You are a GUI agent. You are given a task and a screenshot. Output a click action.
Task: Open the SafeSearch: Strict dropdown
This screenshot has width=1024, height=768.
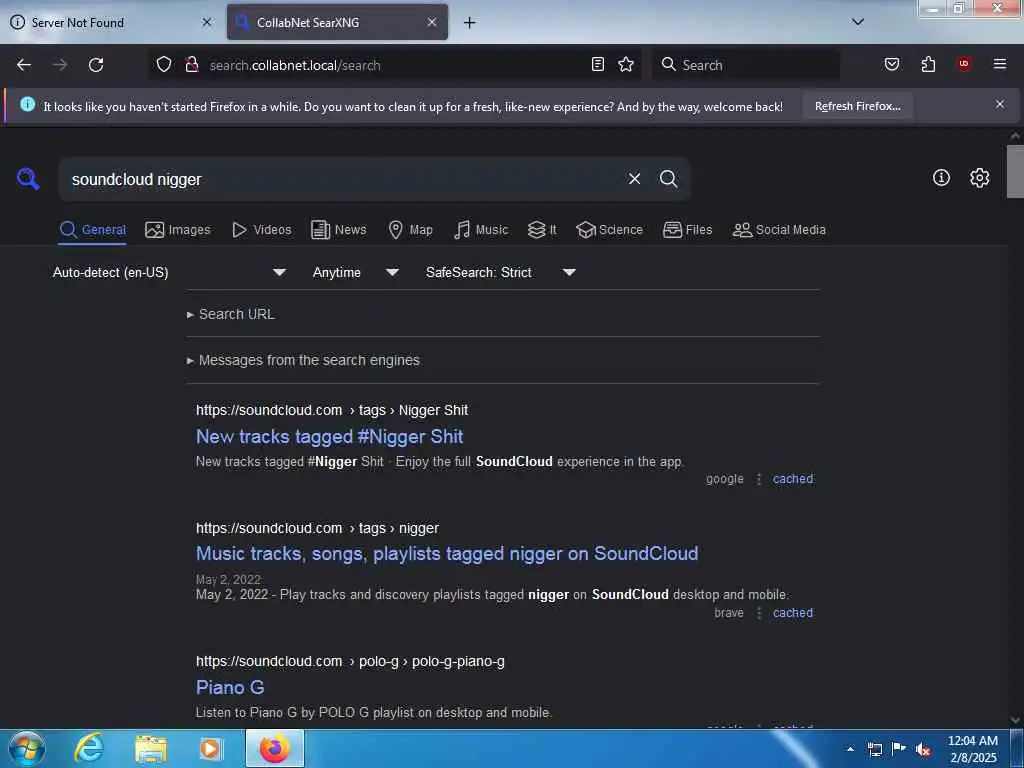501,272
